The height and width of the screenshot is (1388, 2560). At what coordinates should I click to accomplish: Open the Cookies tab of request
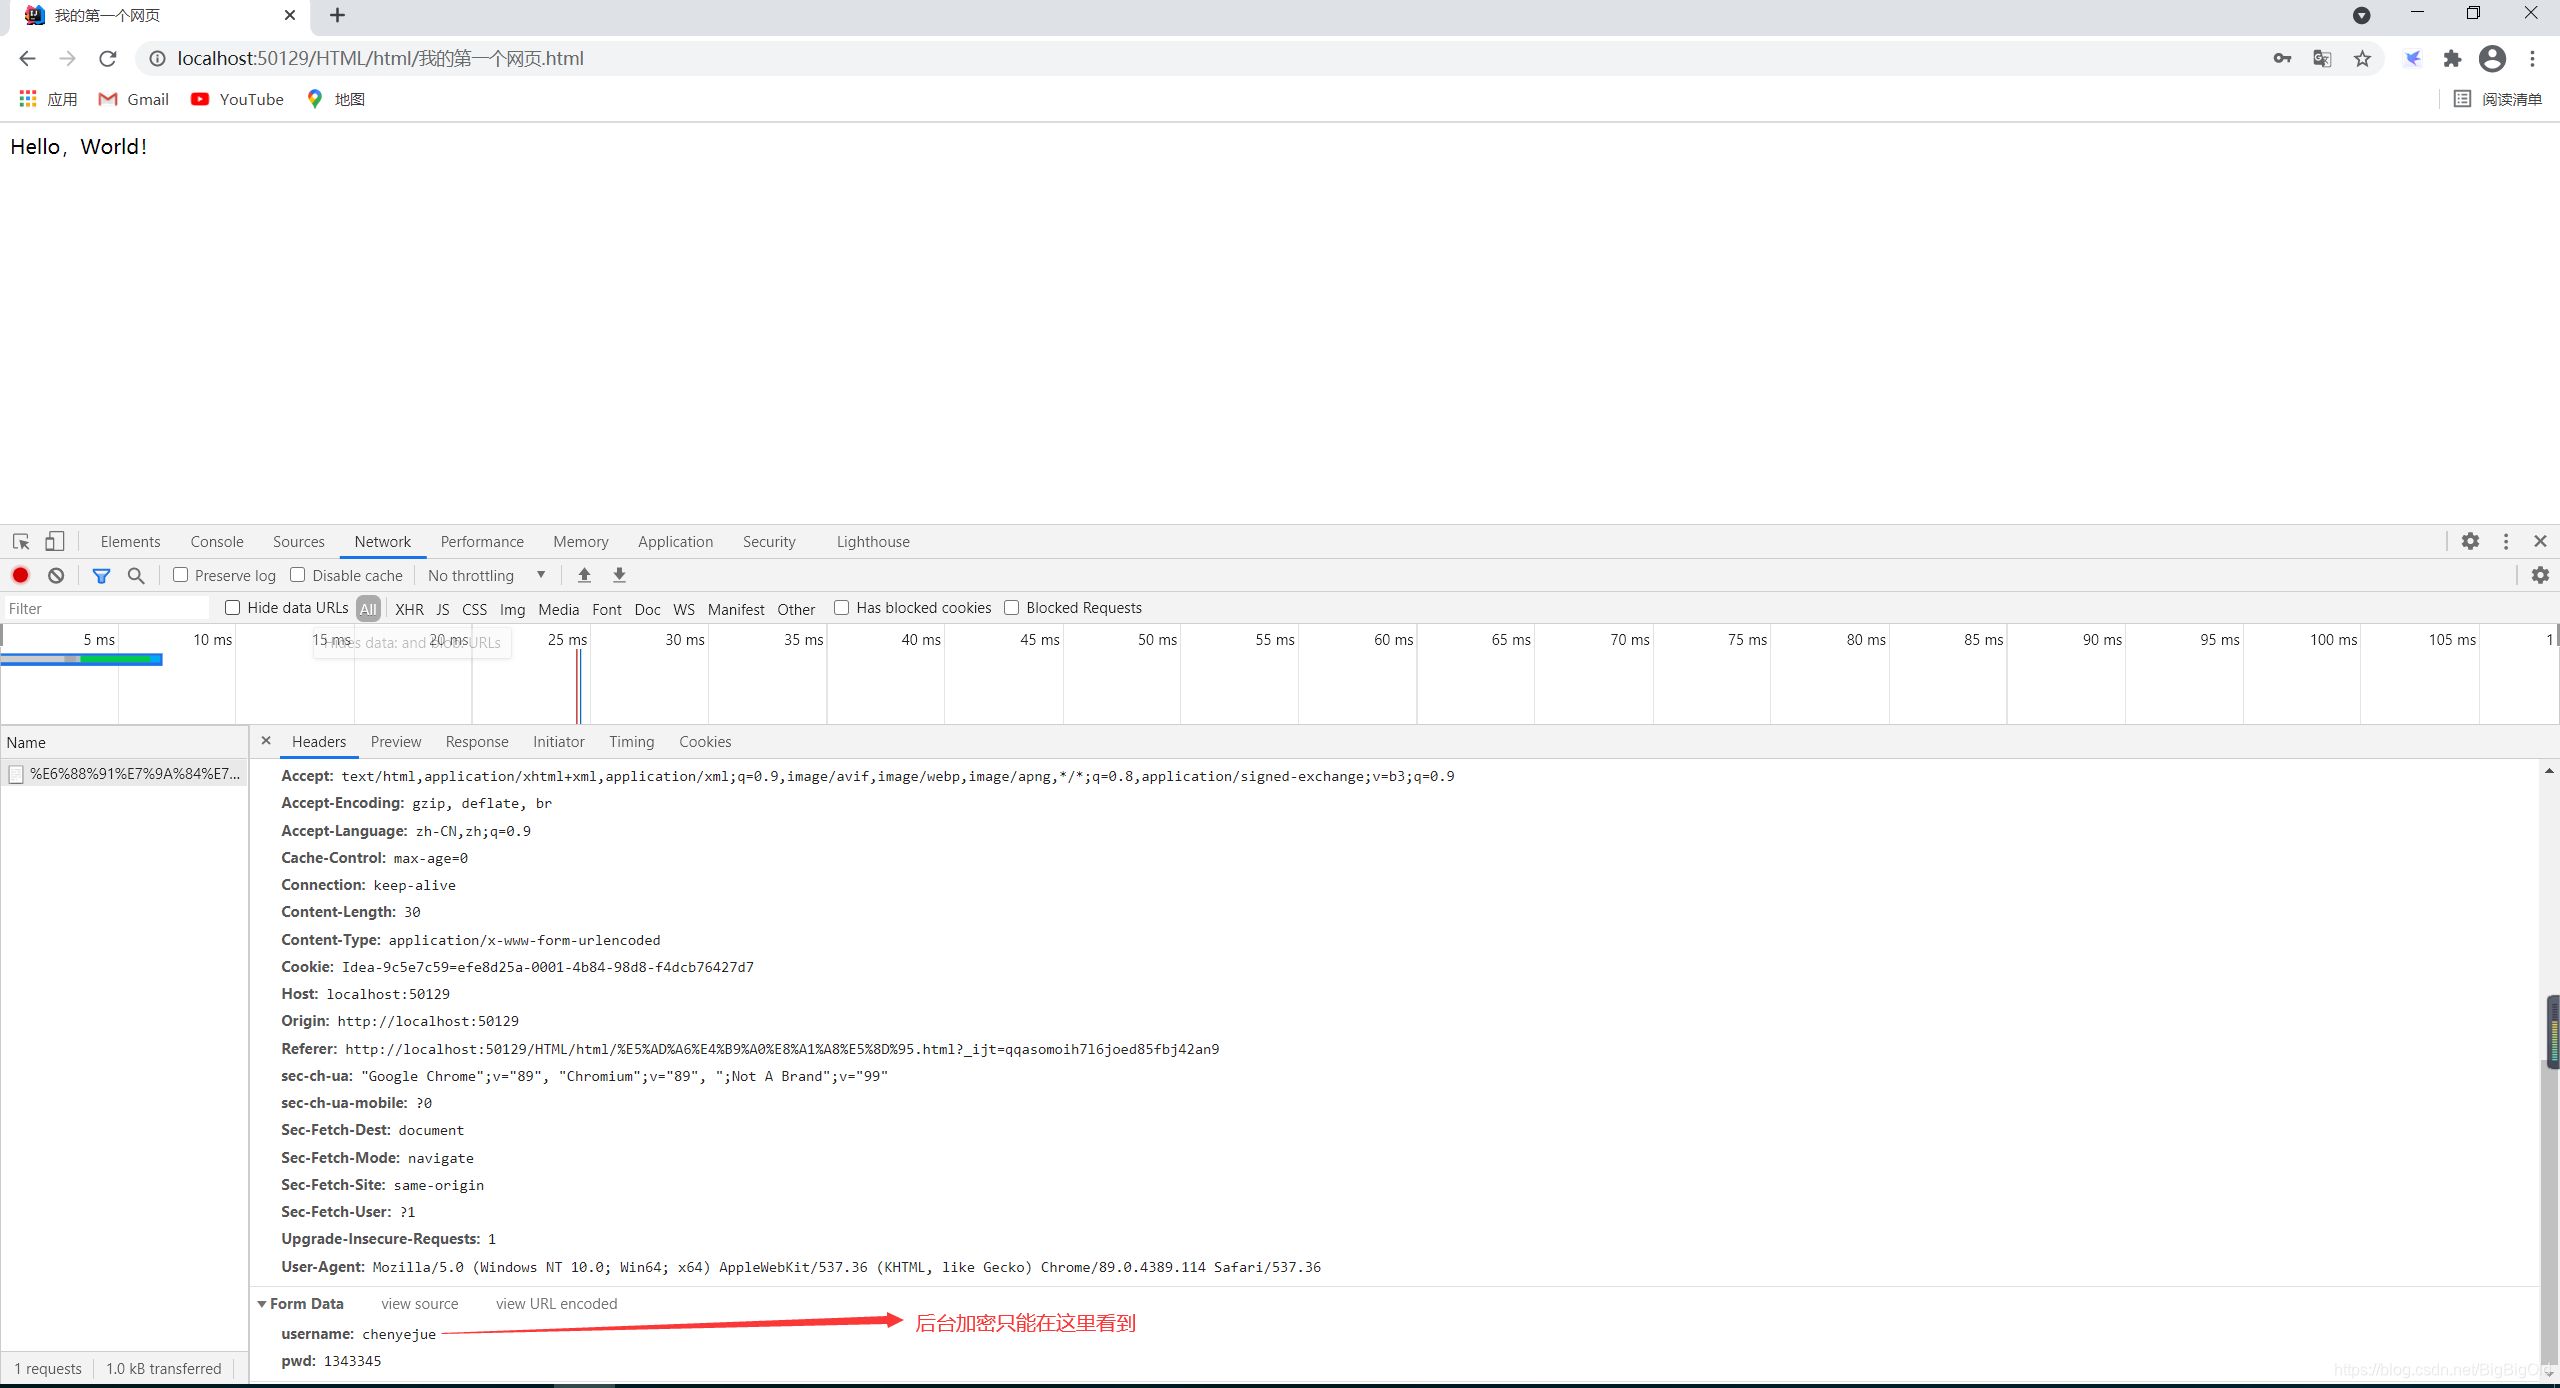click(705, 742)
